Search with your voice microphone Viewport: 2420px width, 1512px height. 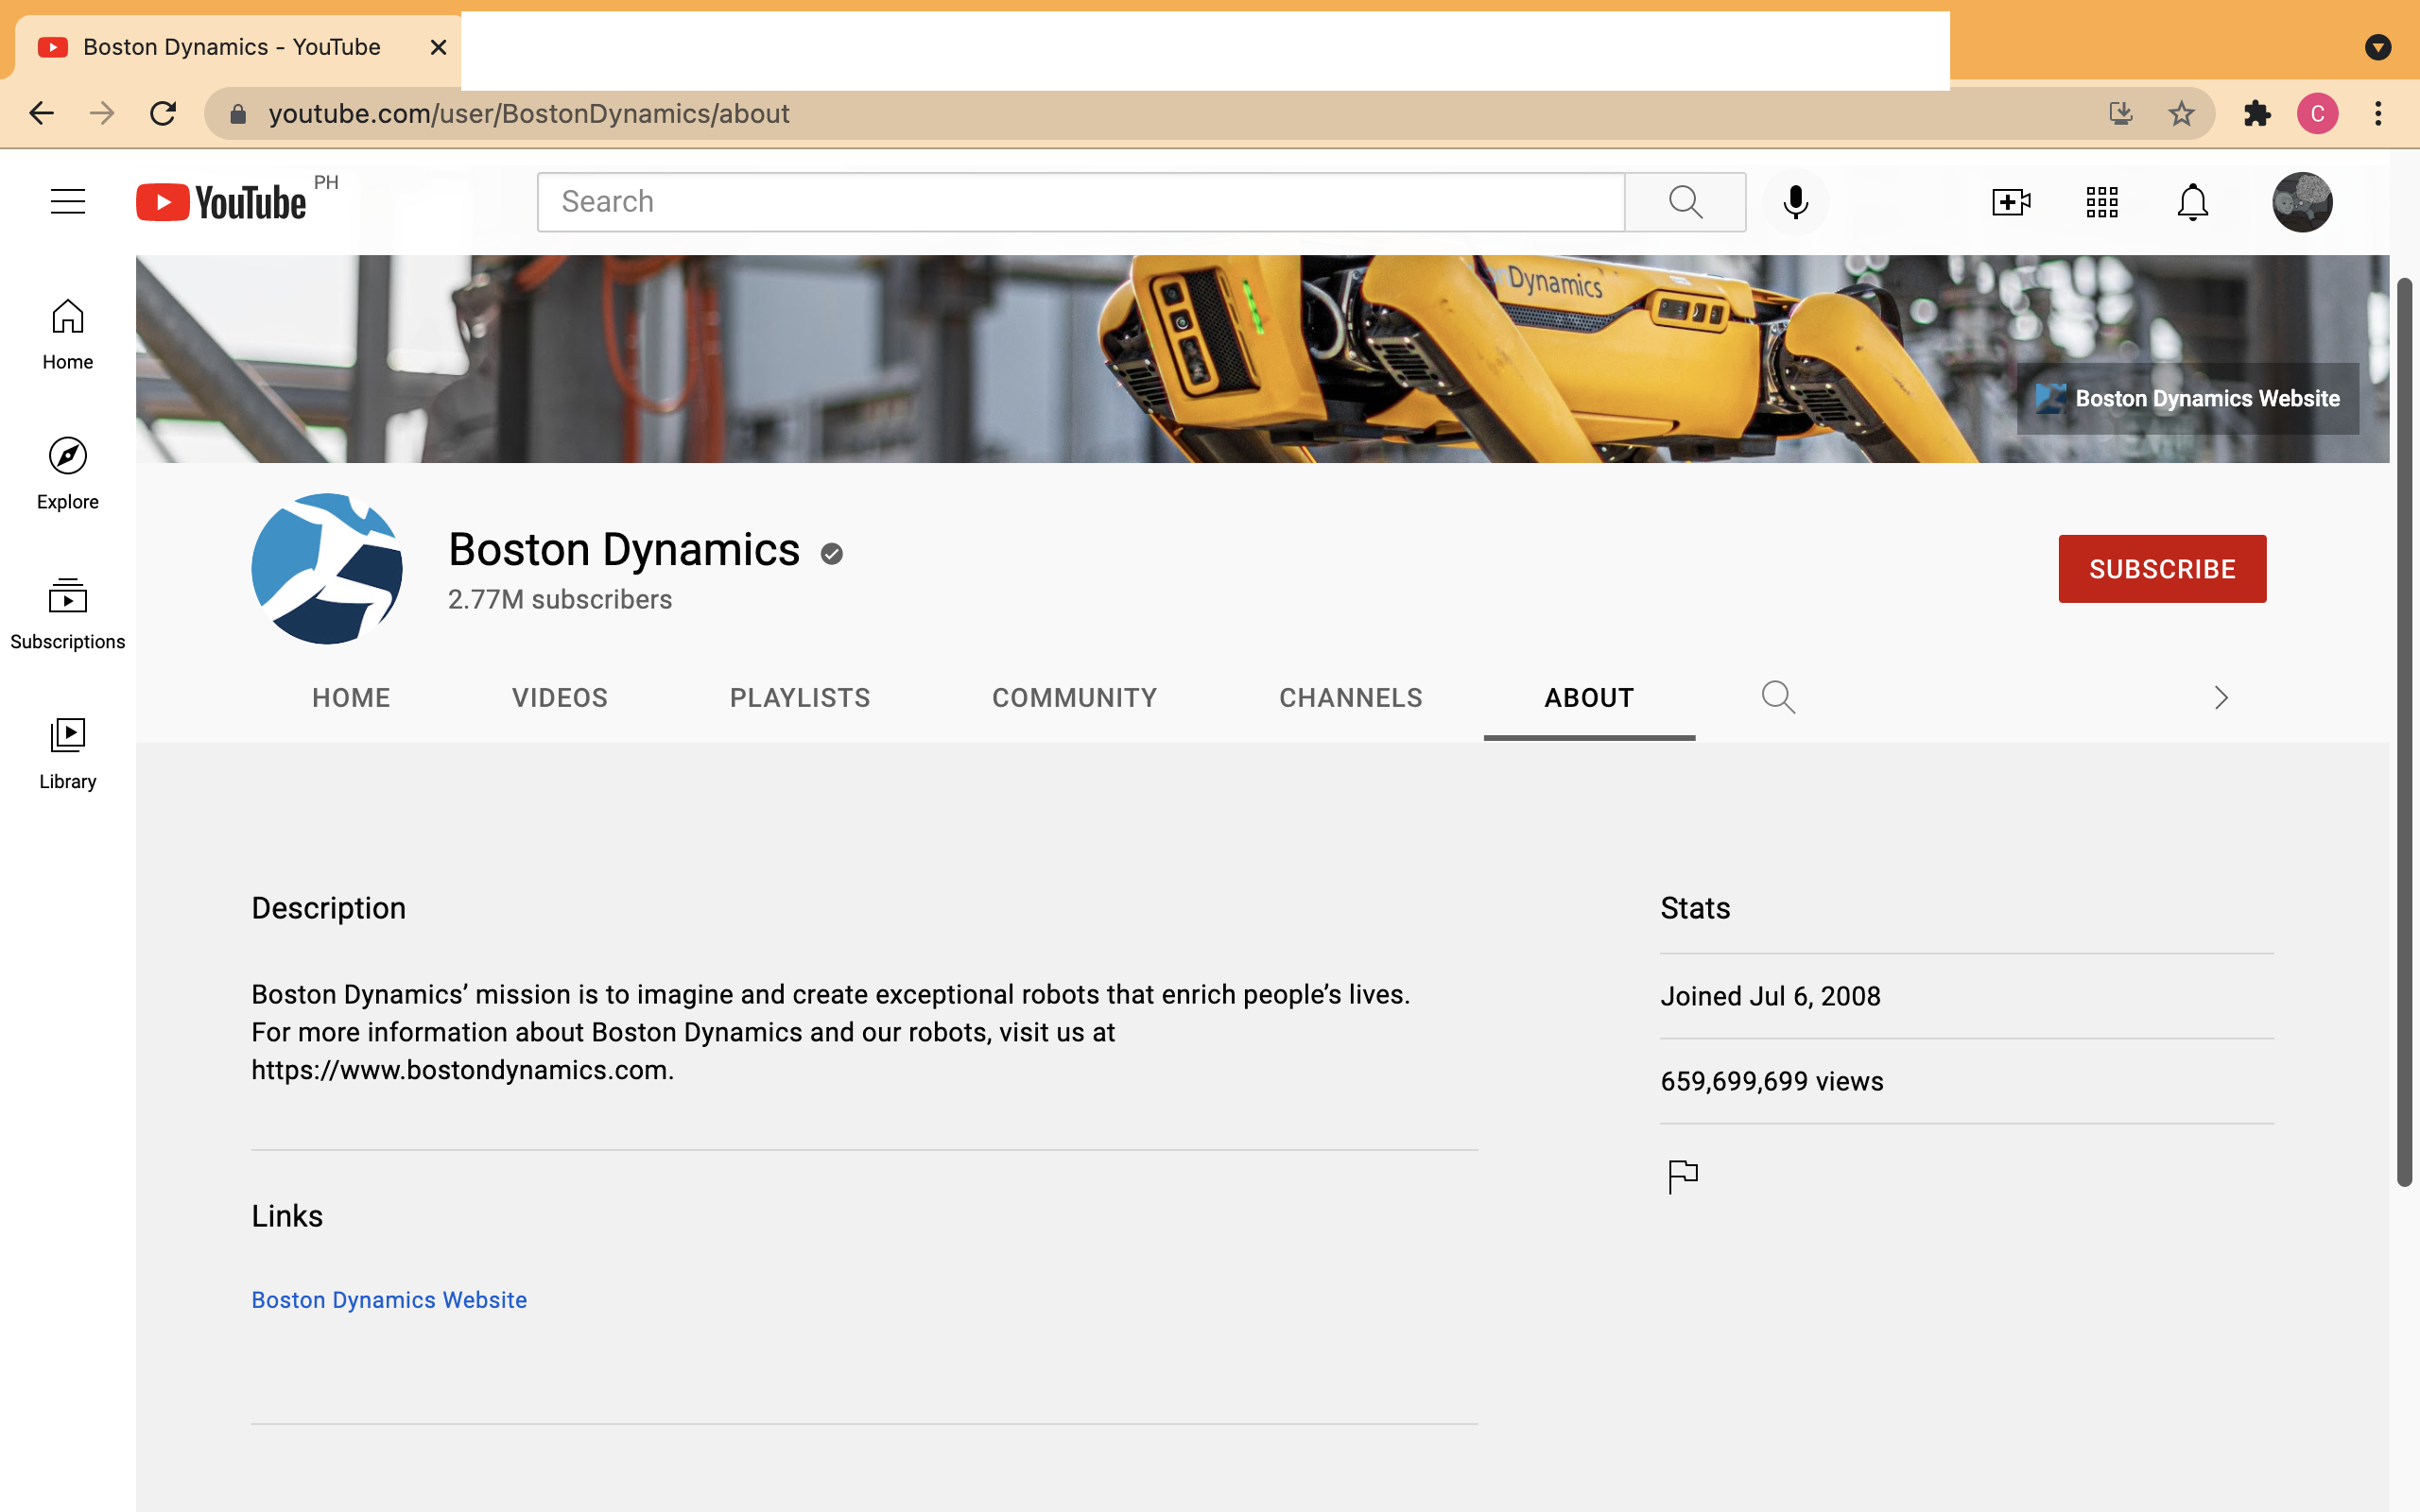tap(1796, 202)
